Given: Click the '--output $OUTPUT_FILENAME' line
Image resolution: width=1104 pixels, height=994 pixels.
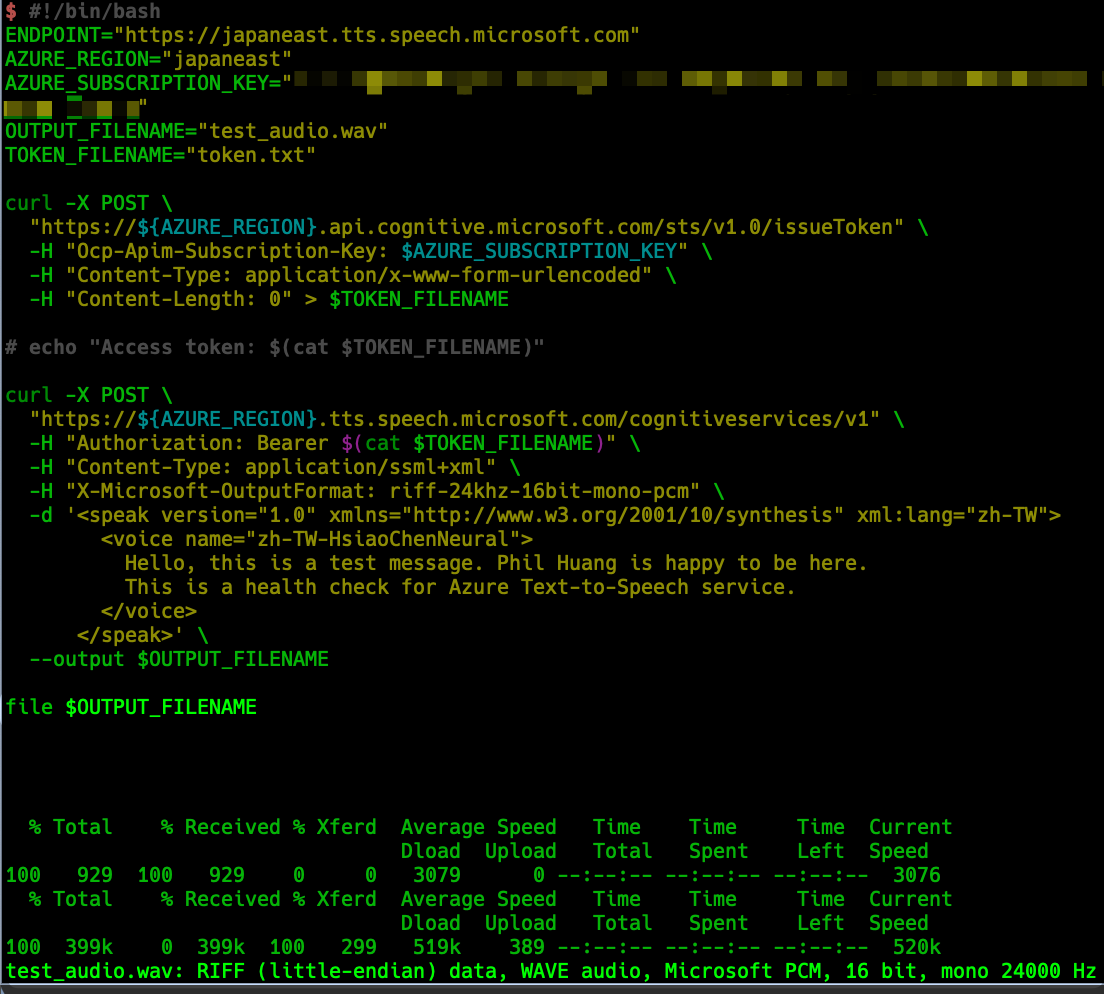Looking at the screenshot, I should click(179, 659).
